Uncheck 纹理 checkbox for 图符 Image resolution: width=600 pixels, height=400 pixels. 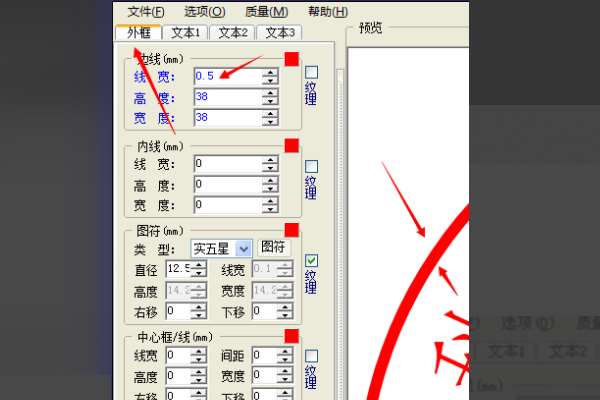[x=311, y=260]
